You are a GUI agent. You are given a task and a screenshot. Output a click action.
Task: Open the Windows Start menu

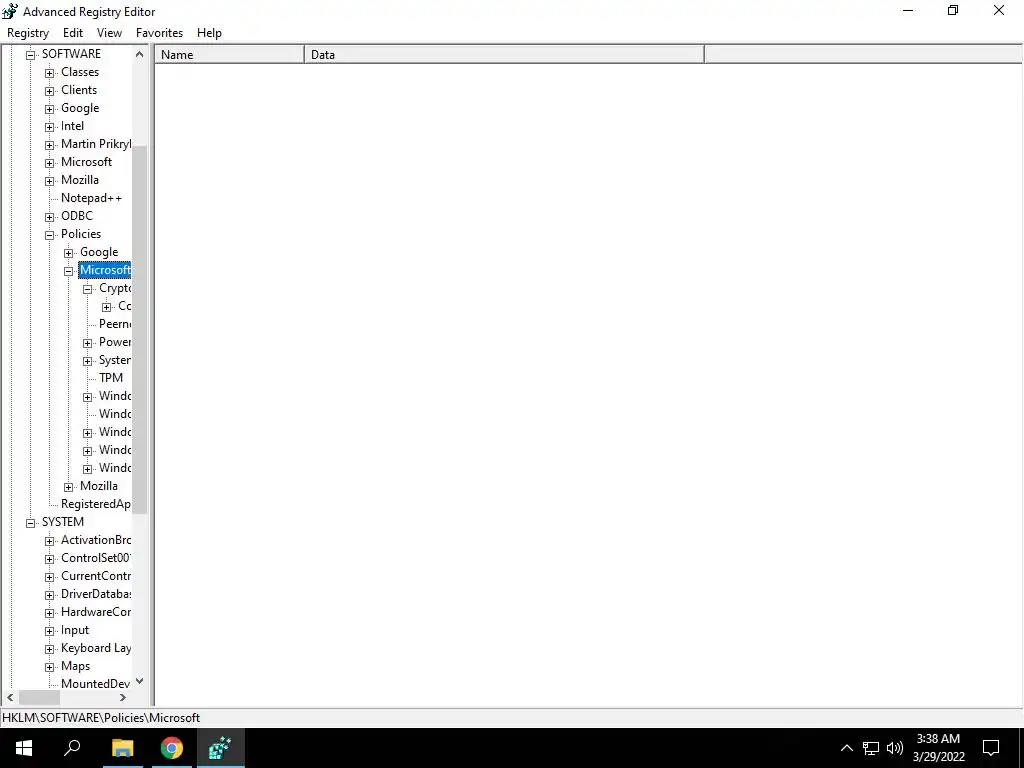click(24, 748)
